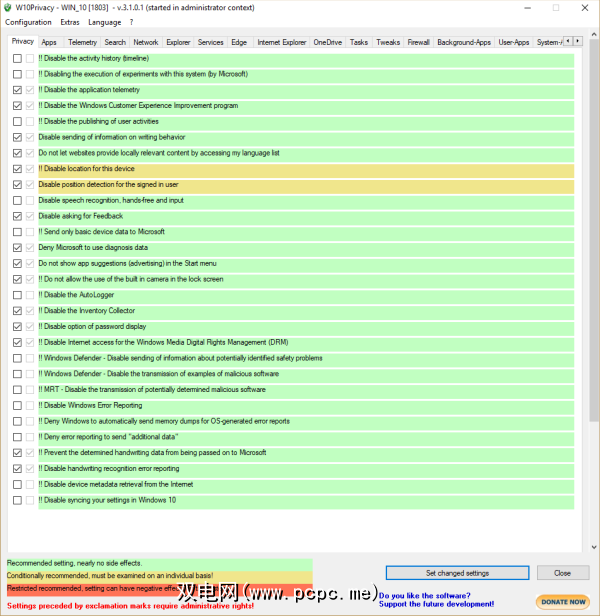Click the scrollbar up arrow
The image size is (600, 616).
[594, 35]
